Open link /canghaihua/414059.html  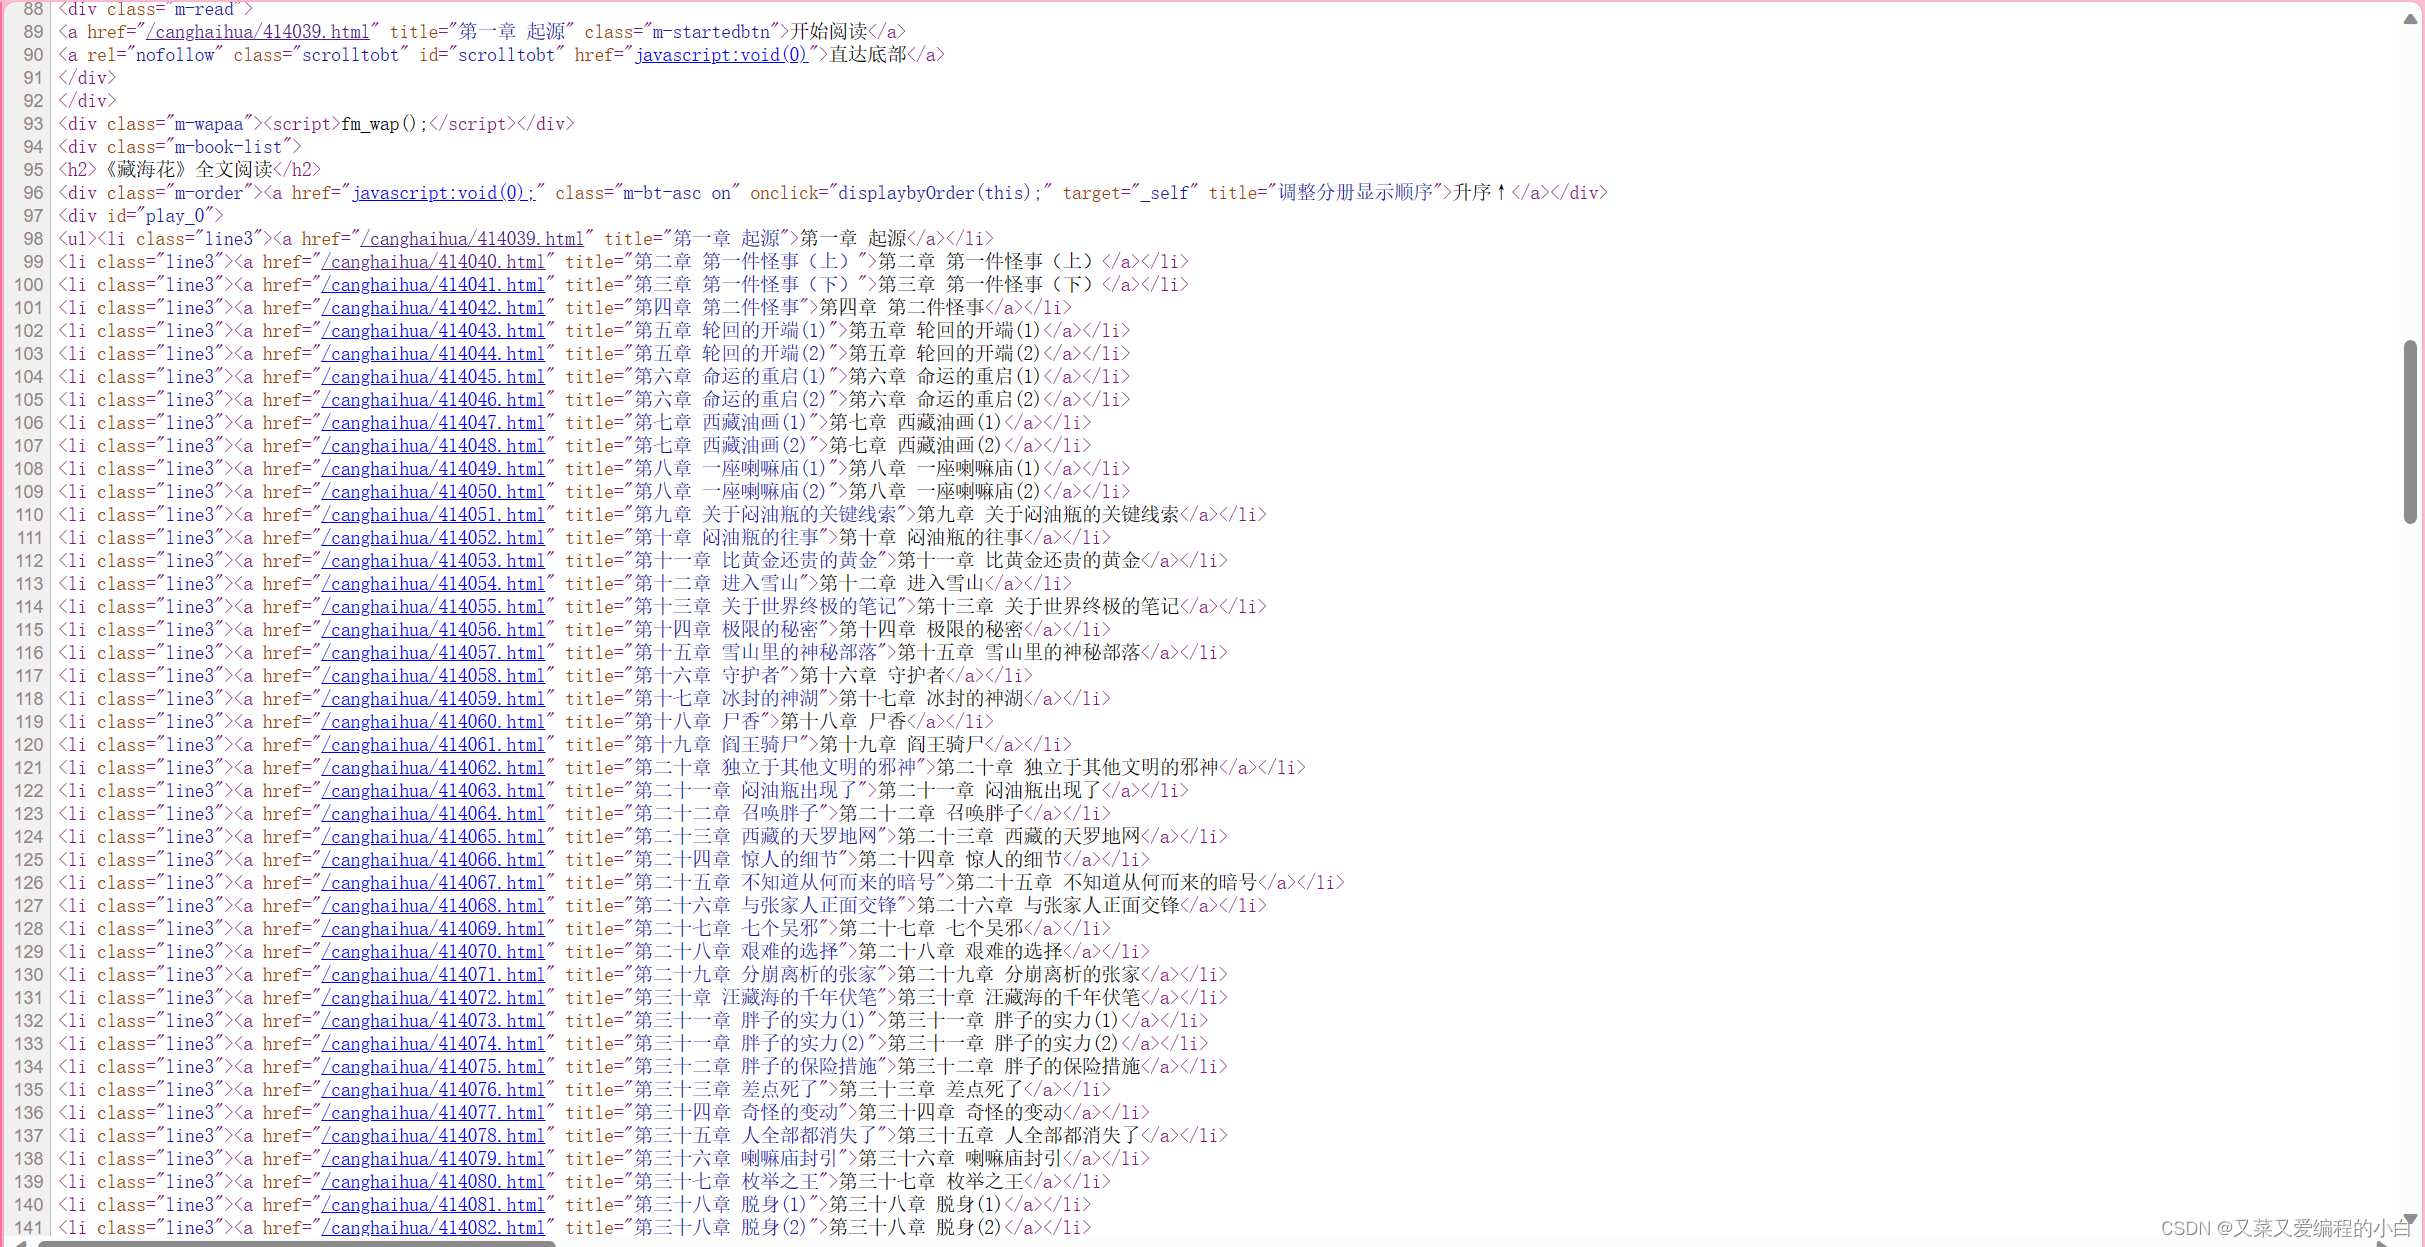coord(433,699)
